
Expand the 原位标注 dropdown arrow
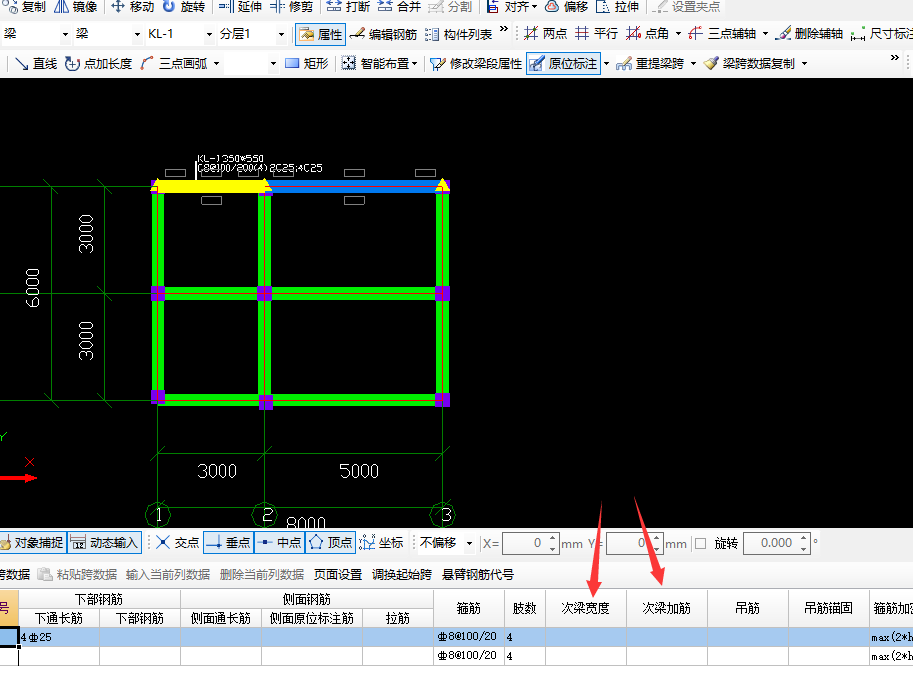click(606, 63)
